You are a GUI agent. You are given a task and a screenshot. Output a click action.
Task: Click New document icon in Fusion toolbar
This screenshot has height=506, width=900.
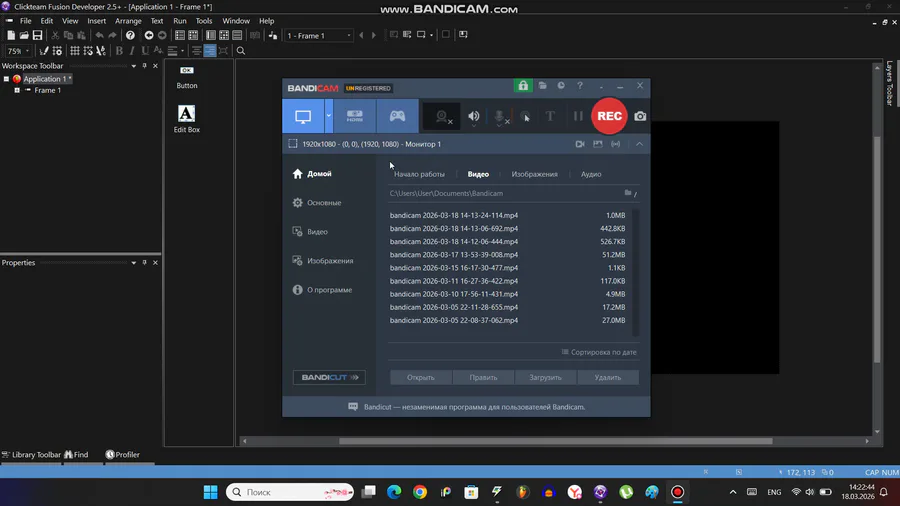point(11,36)
